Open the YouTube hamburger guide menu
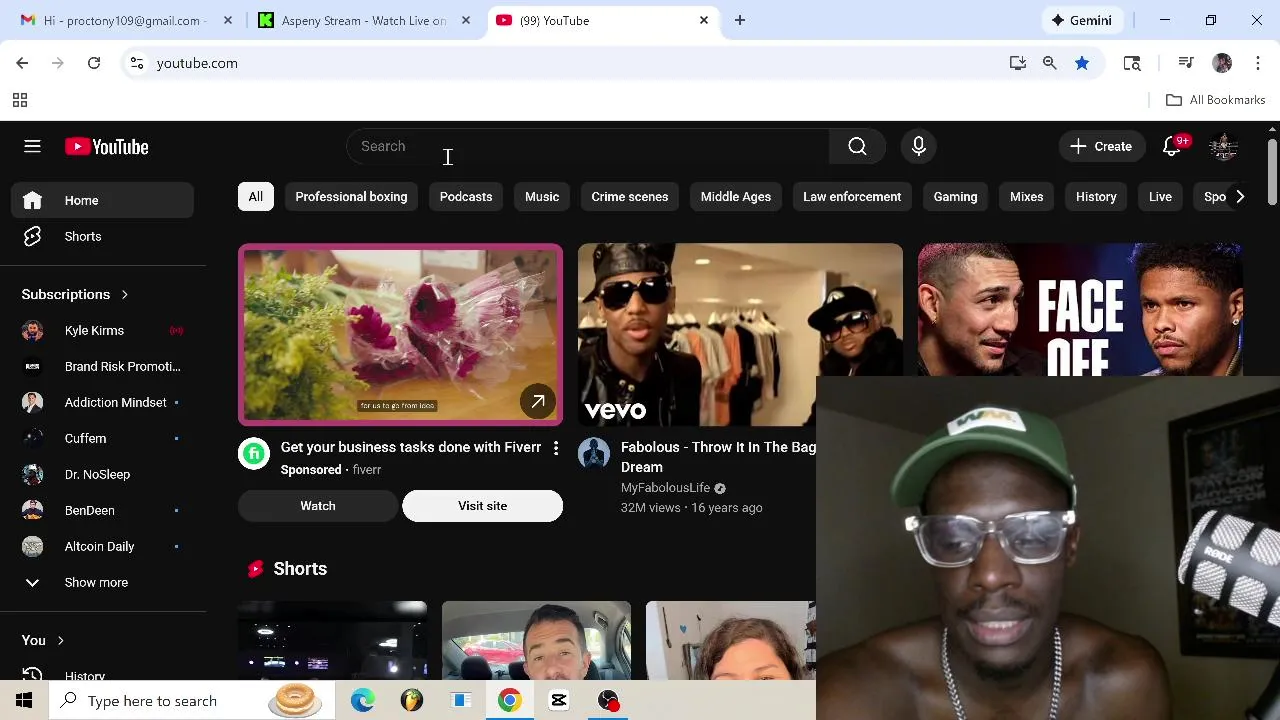The height and width of the screenshot is (720, 1280). (x=32, y=147)
